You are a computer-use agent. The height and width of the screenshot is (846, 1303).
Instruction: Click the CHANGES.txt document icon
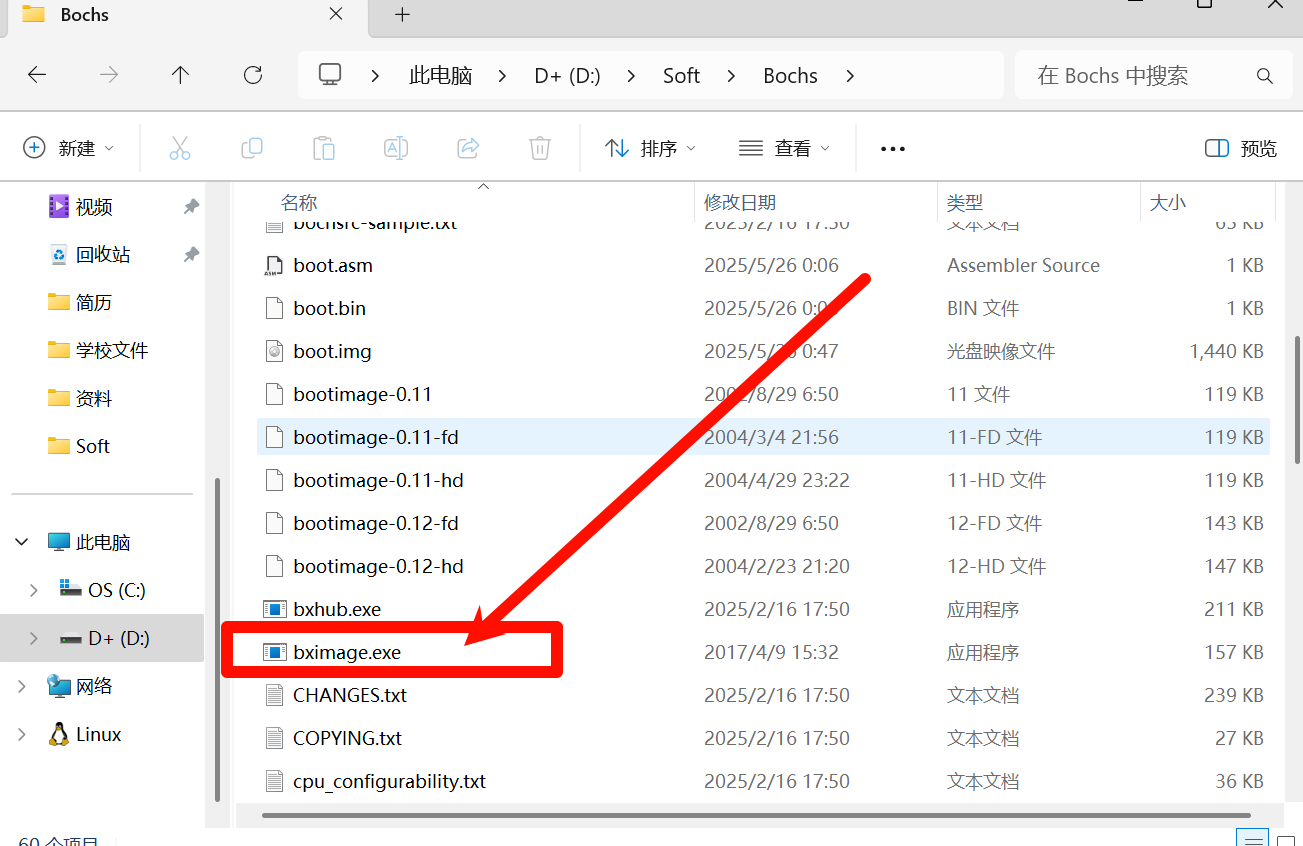pos(274,695)
